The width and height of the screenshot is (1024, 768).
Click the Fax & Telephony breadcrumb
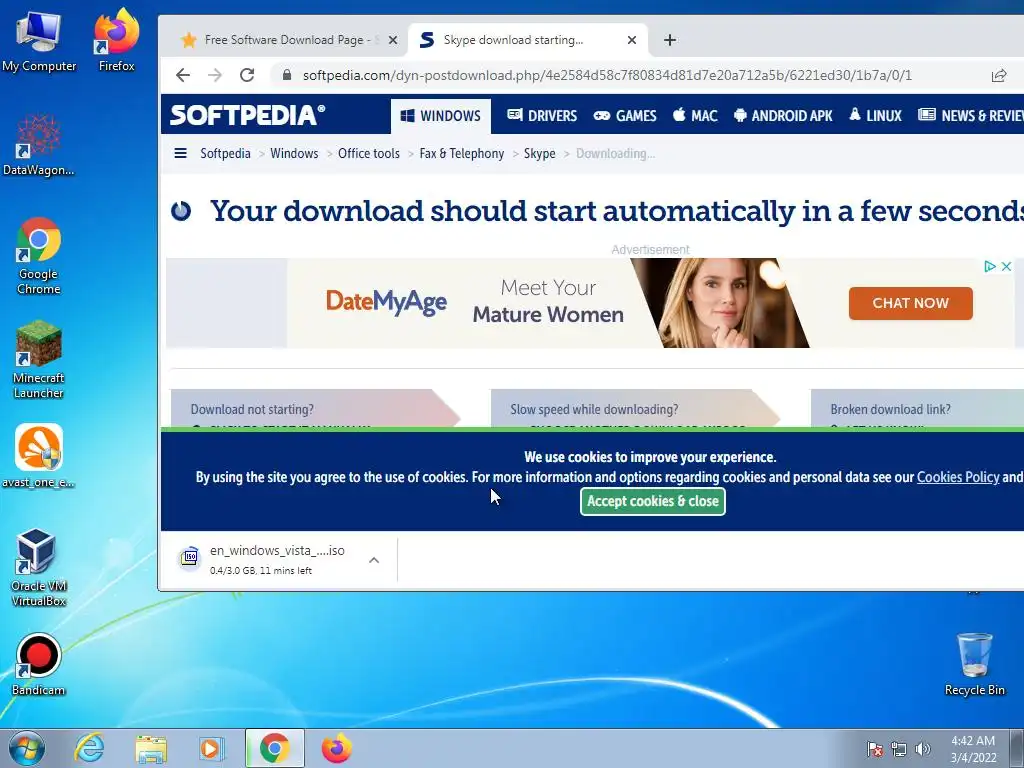point(462,153)
